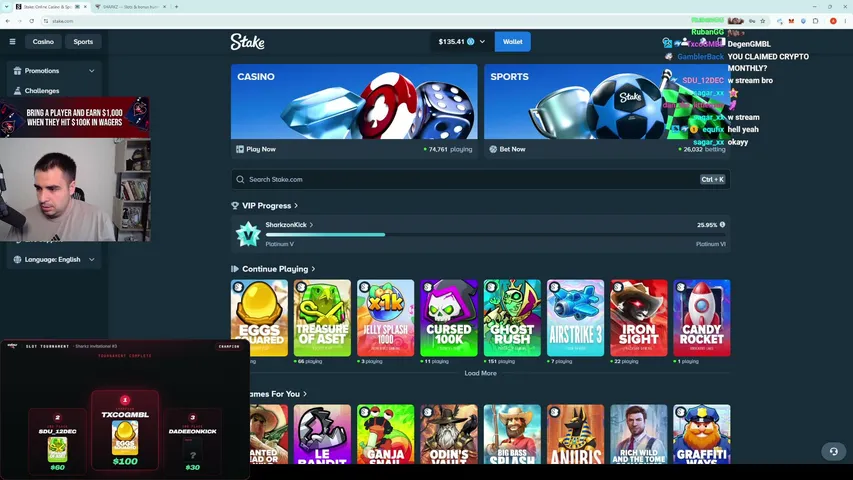Open the Continue Playing section
The height and width of the screenshot is (480, 853).
(278, 269)
